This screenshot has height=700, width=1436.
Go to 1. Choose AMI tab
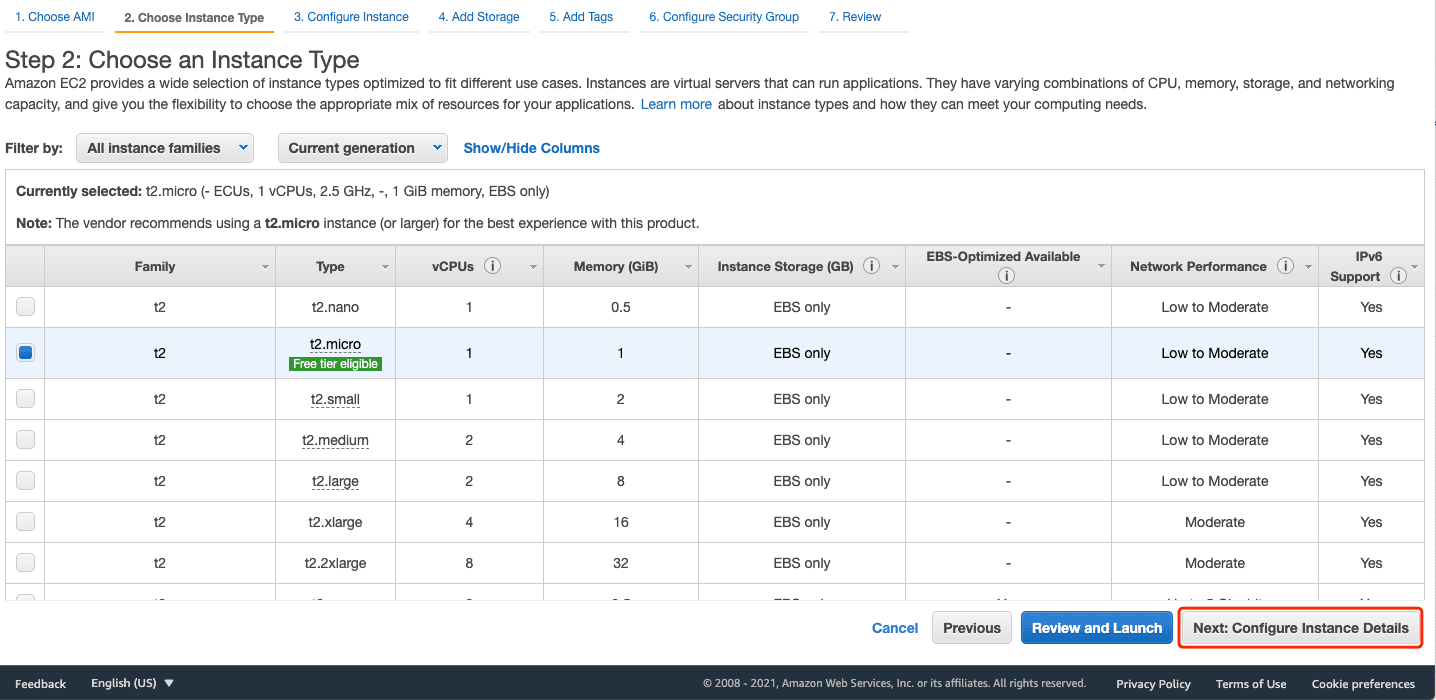(55, 17)
